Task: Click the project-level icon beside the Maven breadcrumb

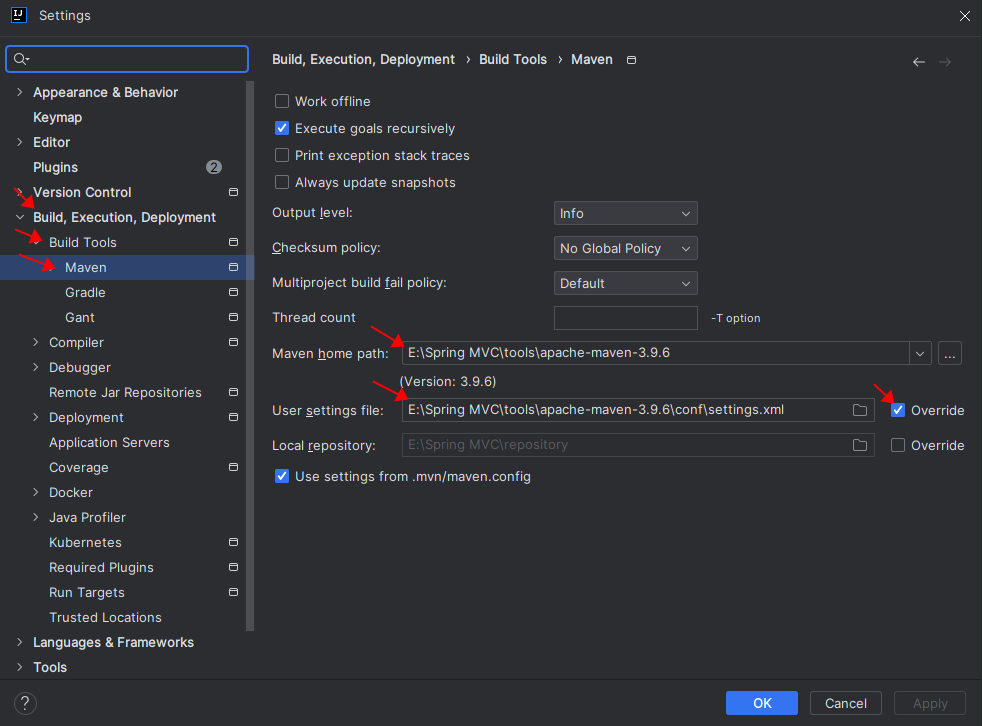Action: click(x=631, y=60)
